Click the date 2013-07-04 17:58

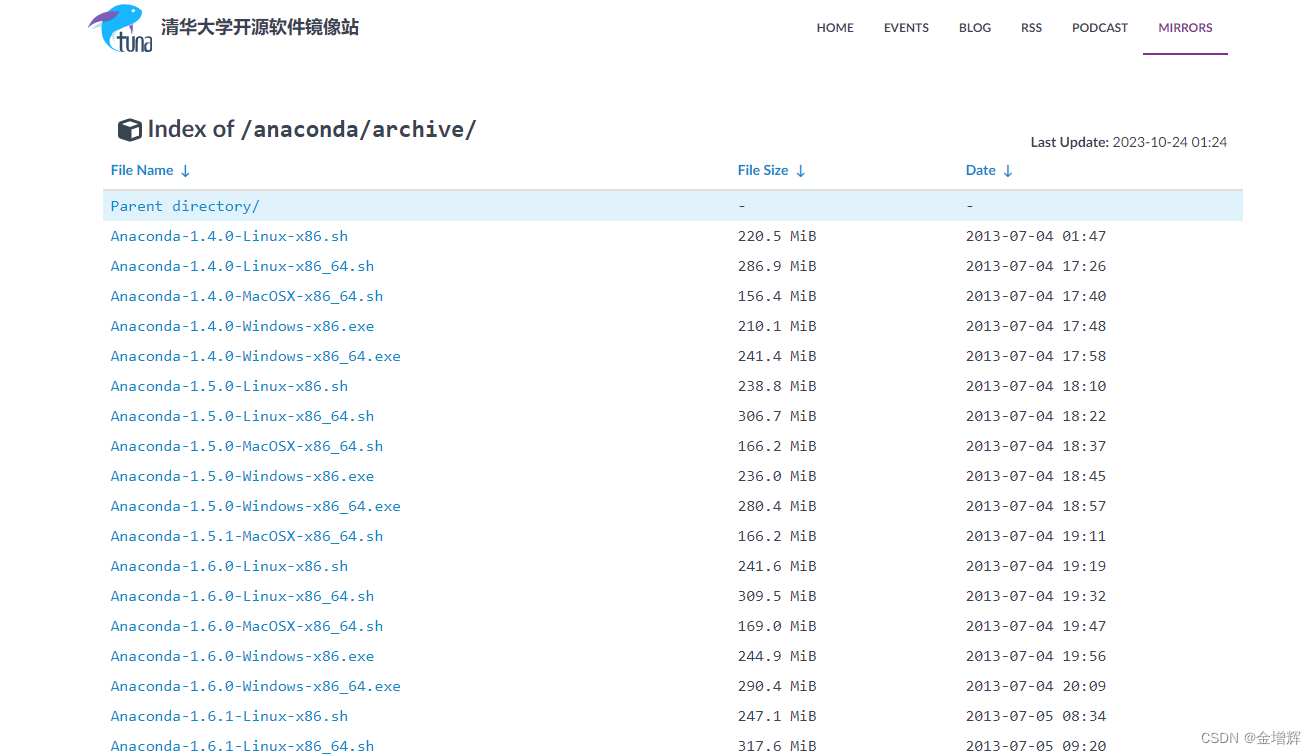point(1036,356)
